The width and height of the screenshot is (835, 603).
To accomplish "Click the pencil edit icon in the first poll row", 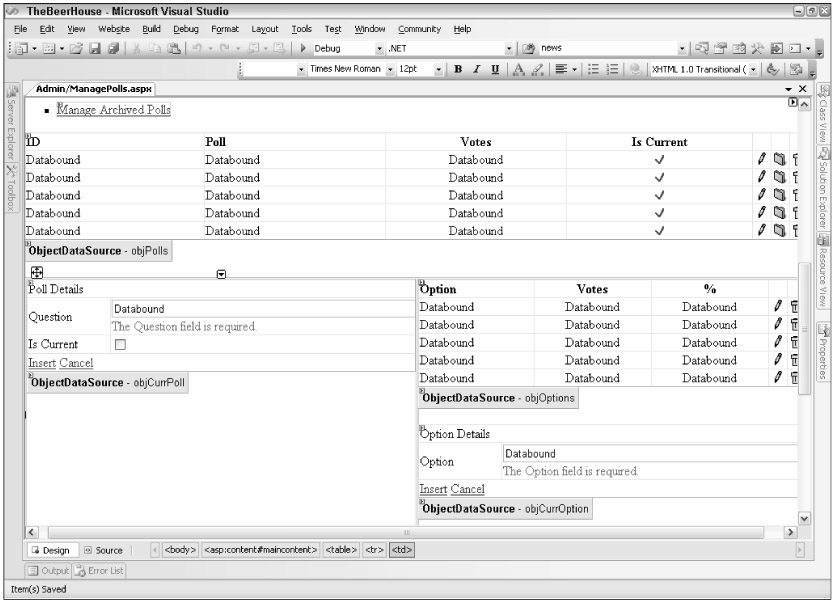I will (761, 159).
